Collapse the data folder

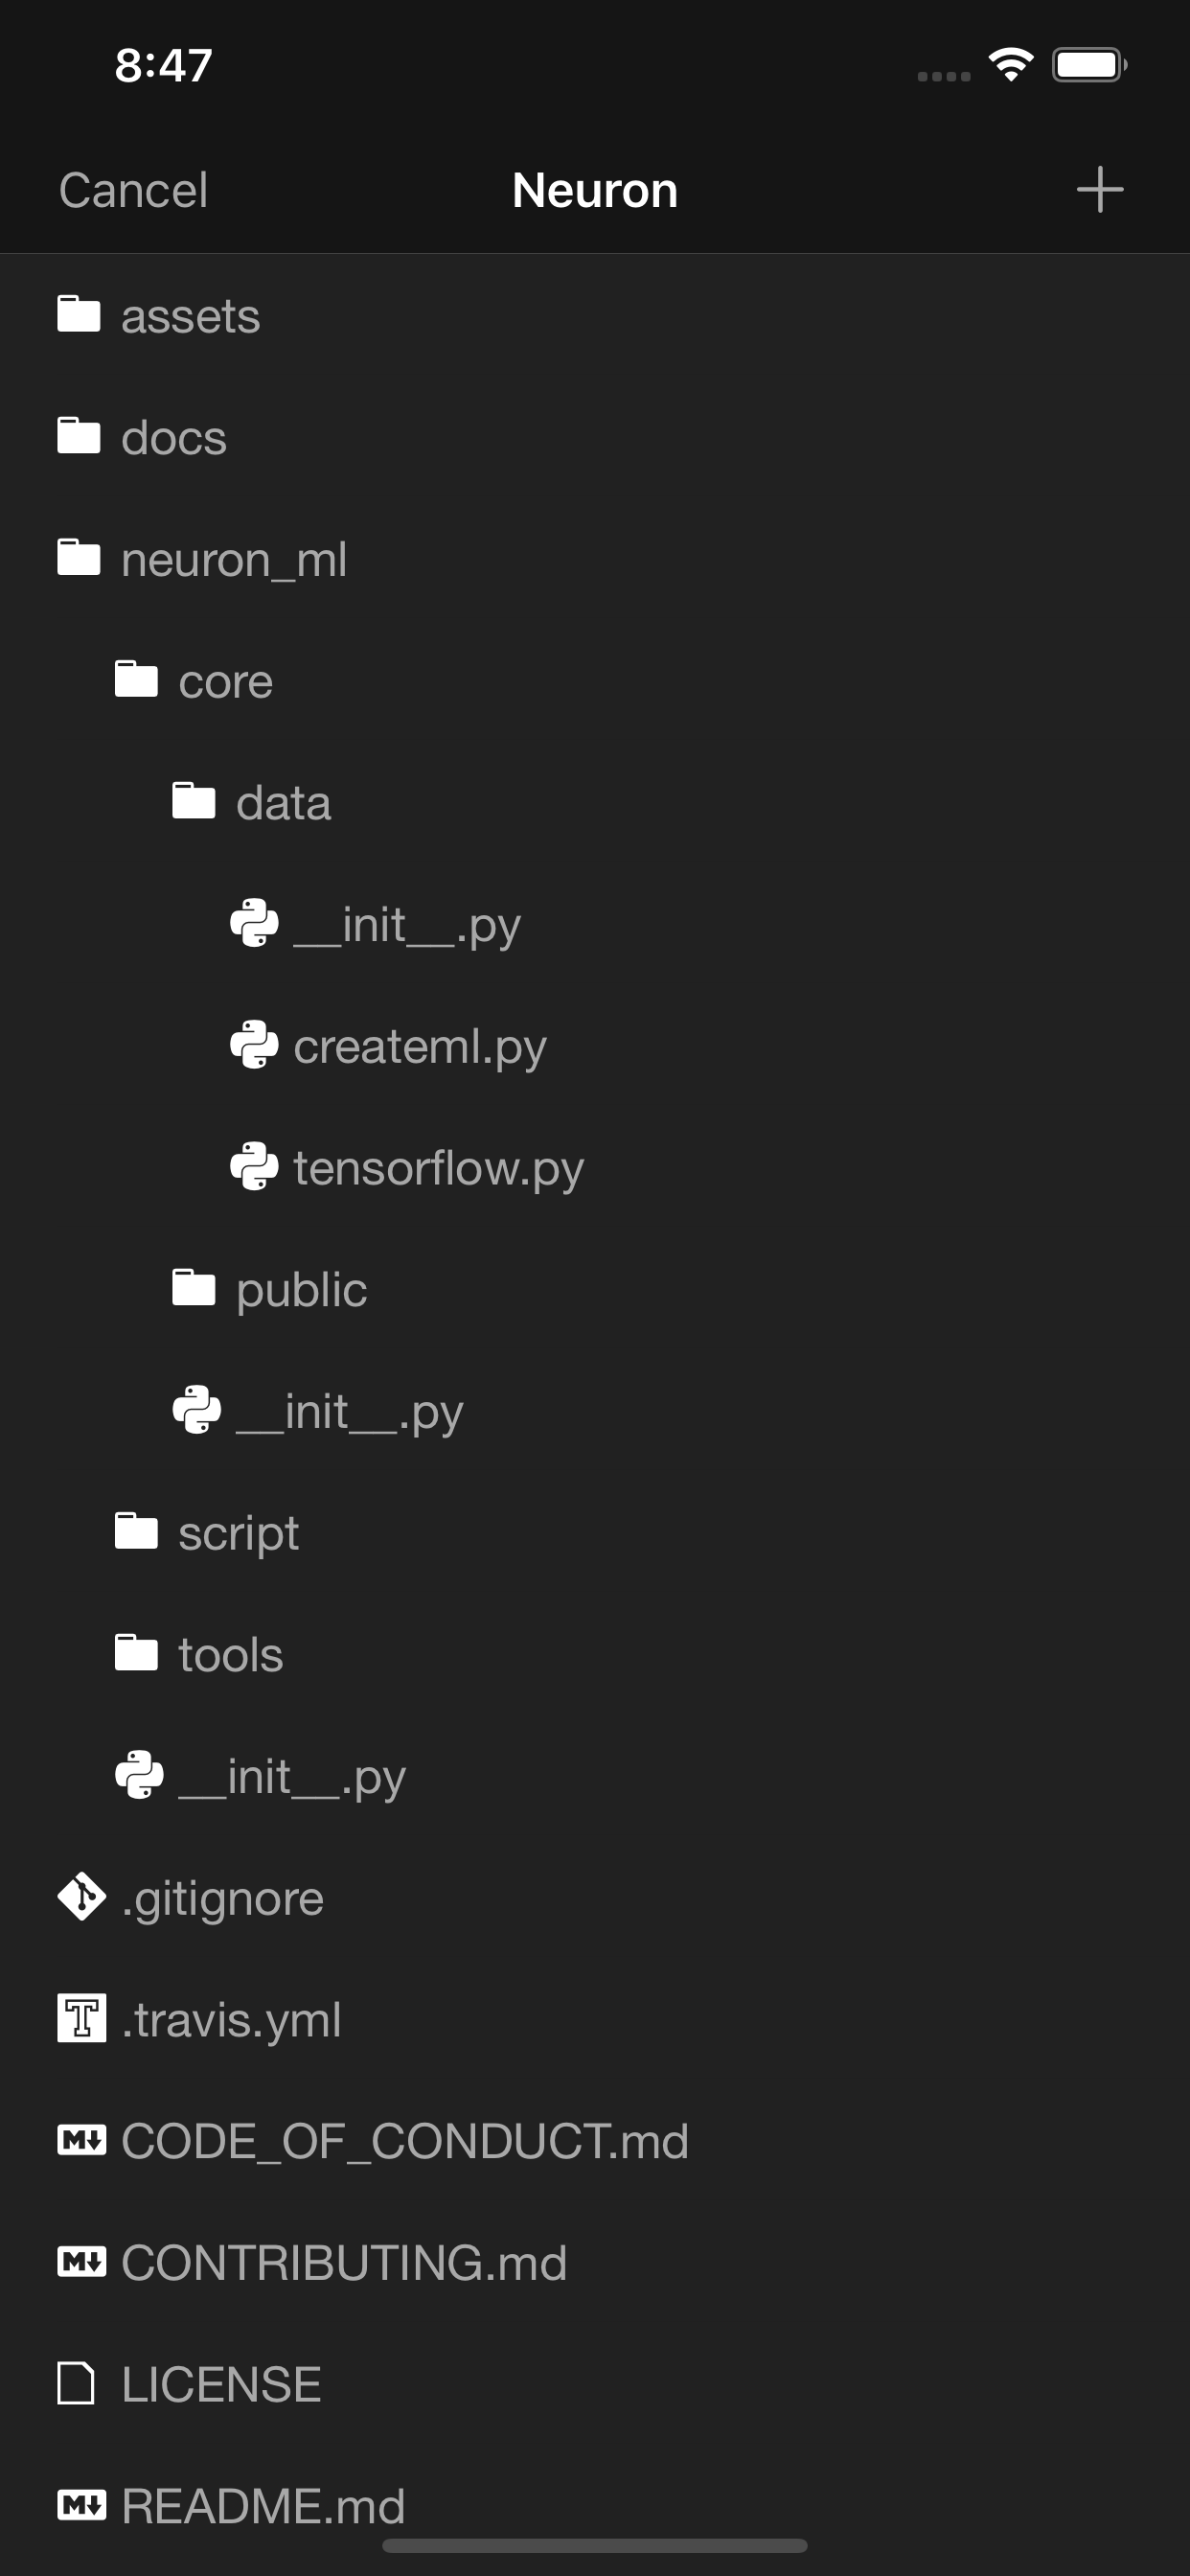tap(283, 801)
